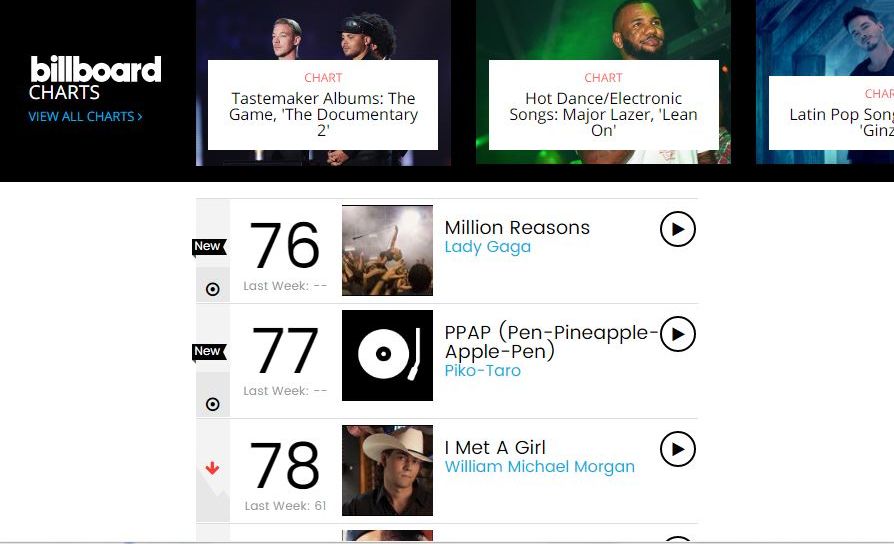Click the New badge beside rank 77
This screenshot has width=894, height=544.
point(208,351)
